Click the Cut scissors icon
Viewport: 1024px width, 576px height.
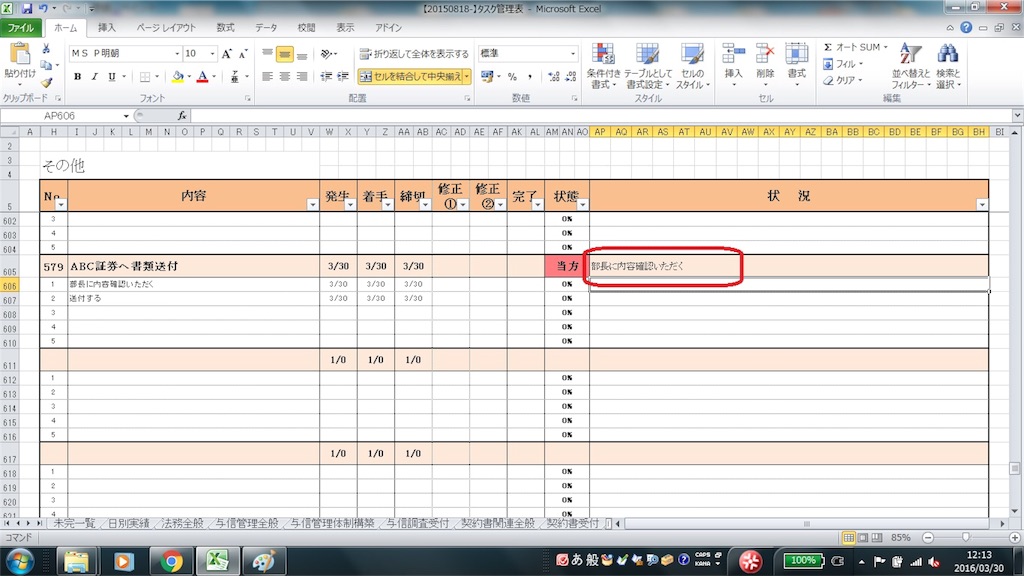(46, 49)
